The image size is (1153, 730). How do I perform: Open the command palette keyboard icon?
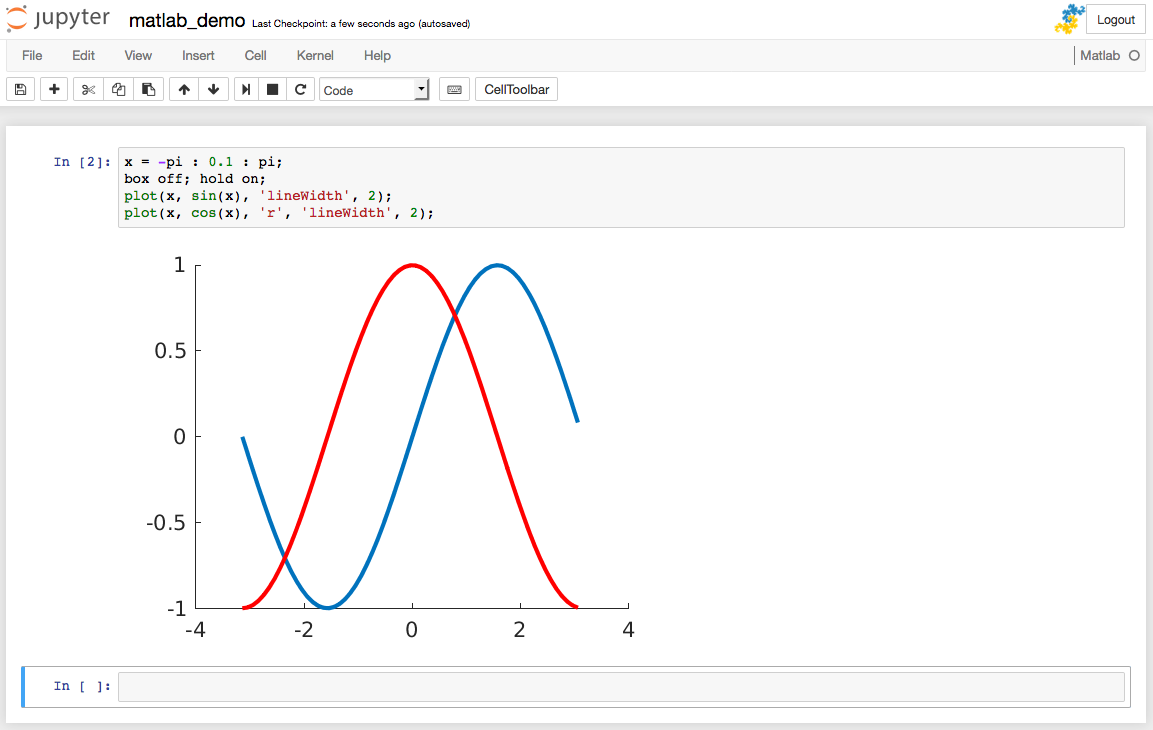click(x=454, y=90)
